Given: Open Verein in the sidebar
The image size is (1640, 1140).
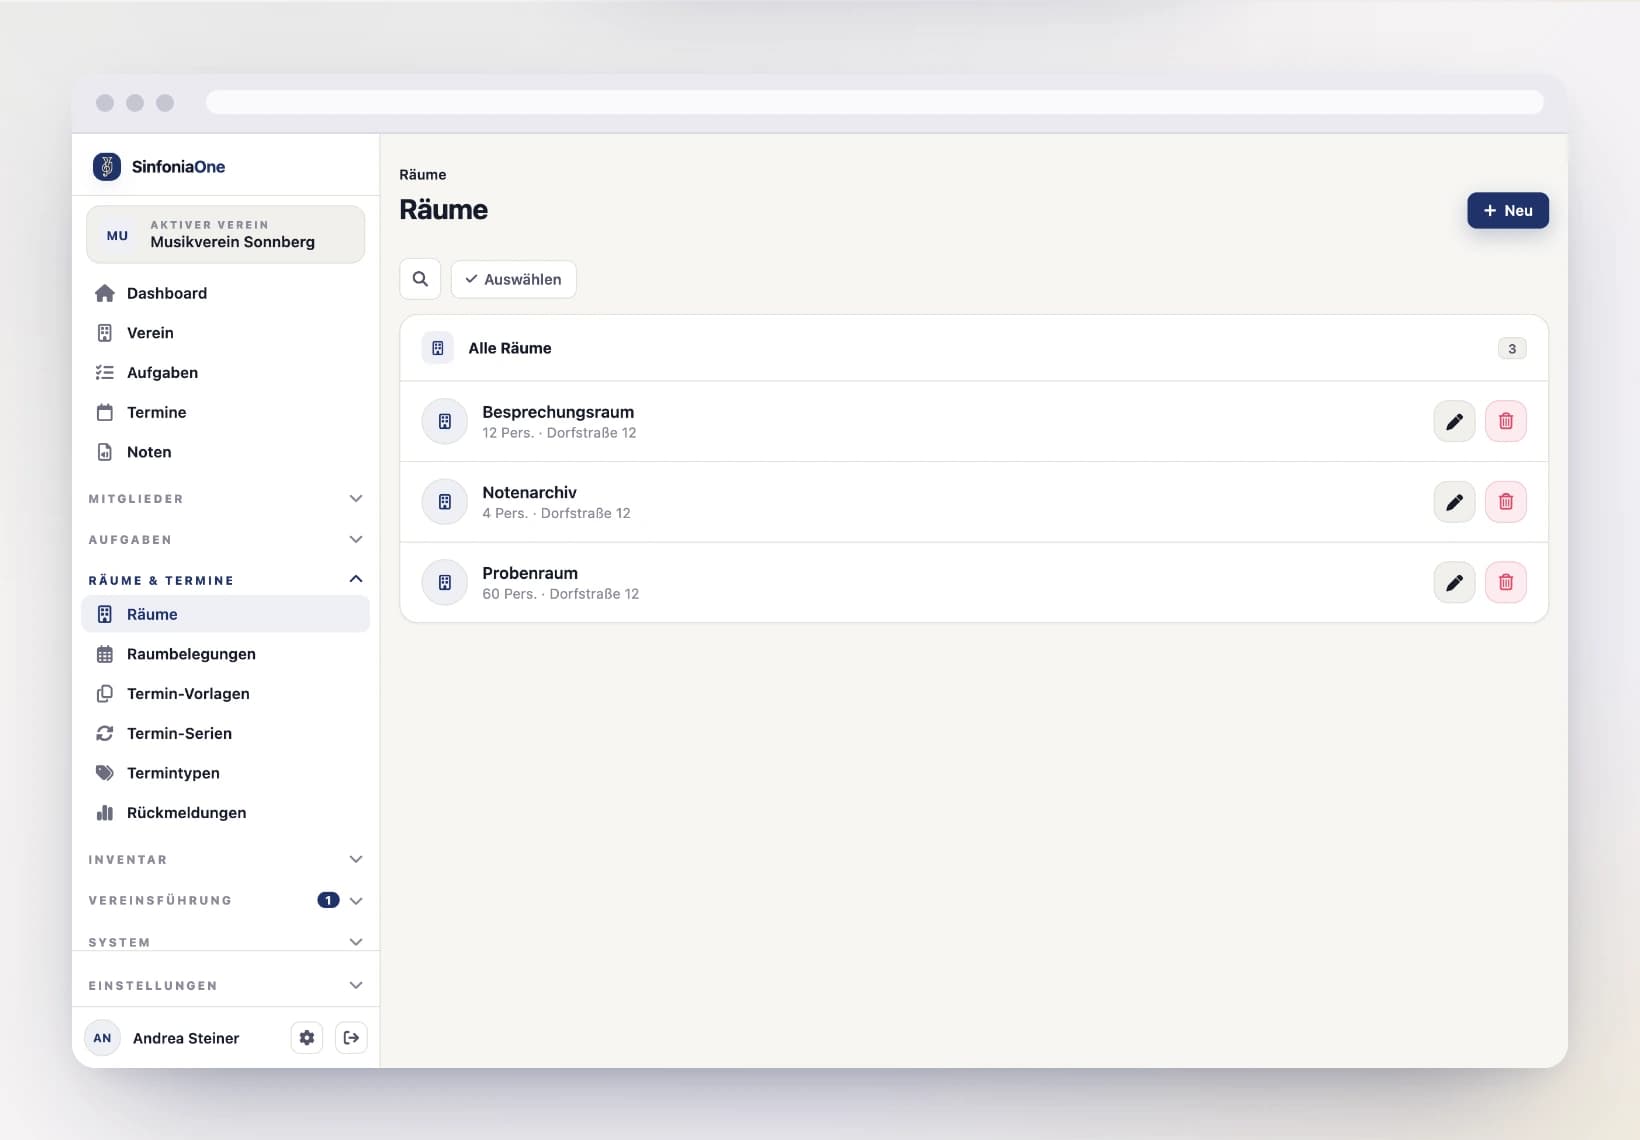Looking at the screenshot, I should (226, 333).
